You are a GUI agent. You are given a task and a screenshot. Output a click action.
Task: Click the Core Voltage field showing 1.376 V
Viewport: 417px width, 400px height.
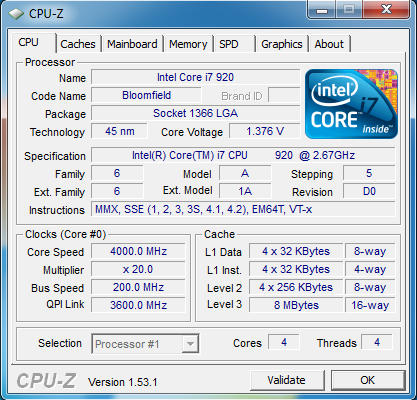click(265, 131)
